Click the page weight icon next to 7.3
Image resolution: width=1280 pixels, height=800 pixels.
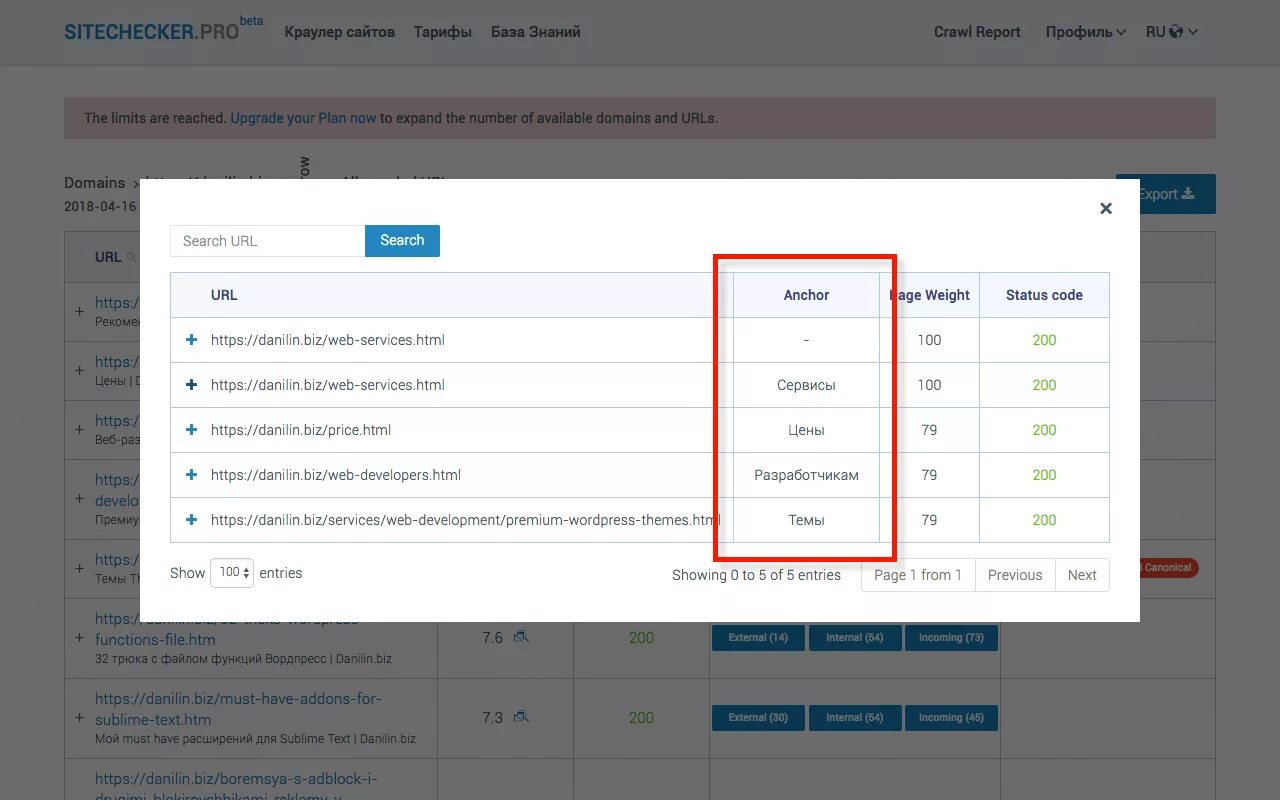(x=521, y=717)
